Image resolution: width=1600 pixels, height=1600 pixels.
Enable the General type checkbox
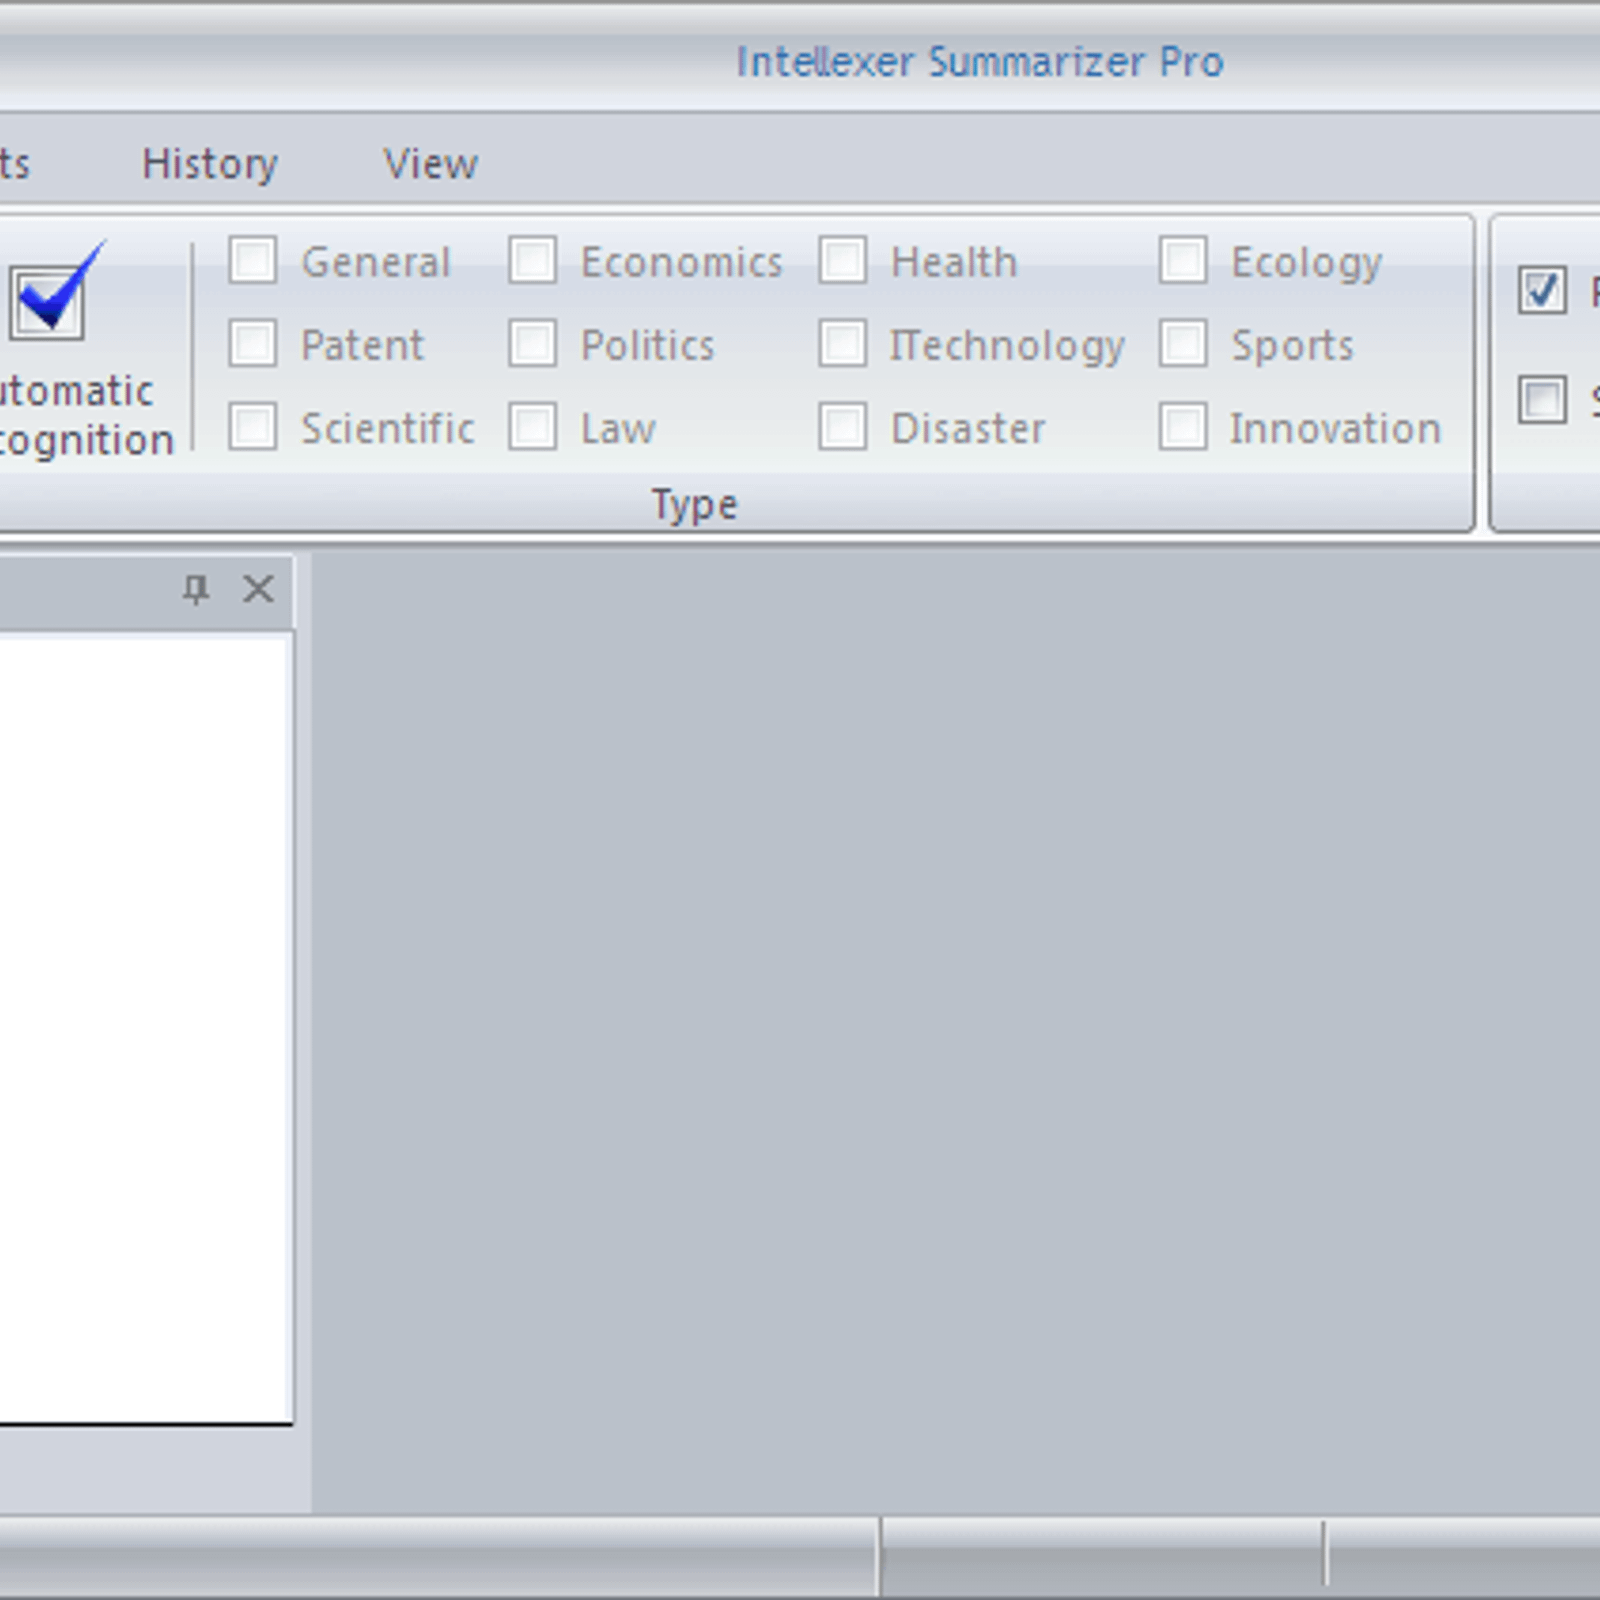pos(253,261)
